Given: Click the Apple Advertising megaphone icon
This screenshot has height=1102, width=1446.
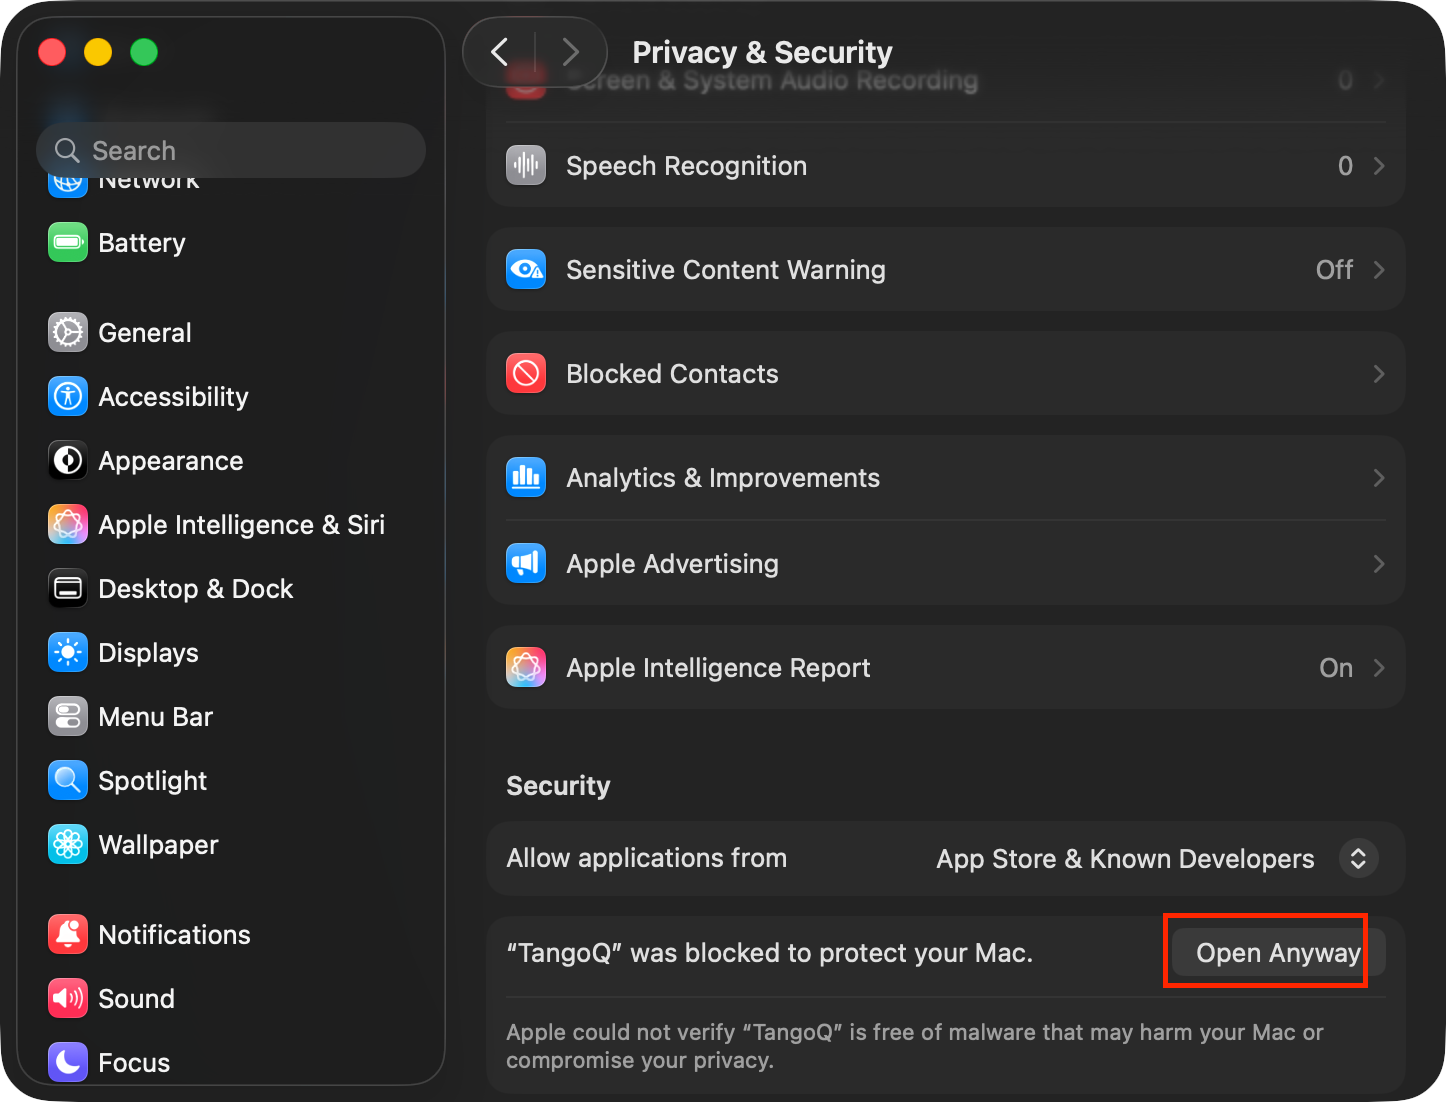Looking at the screenshot, I should (x=526, y=563).
